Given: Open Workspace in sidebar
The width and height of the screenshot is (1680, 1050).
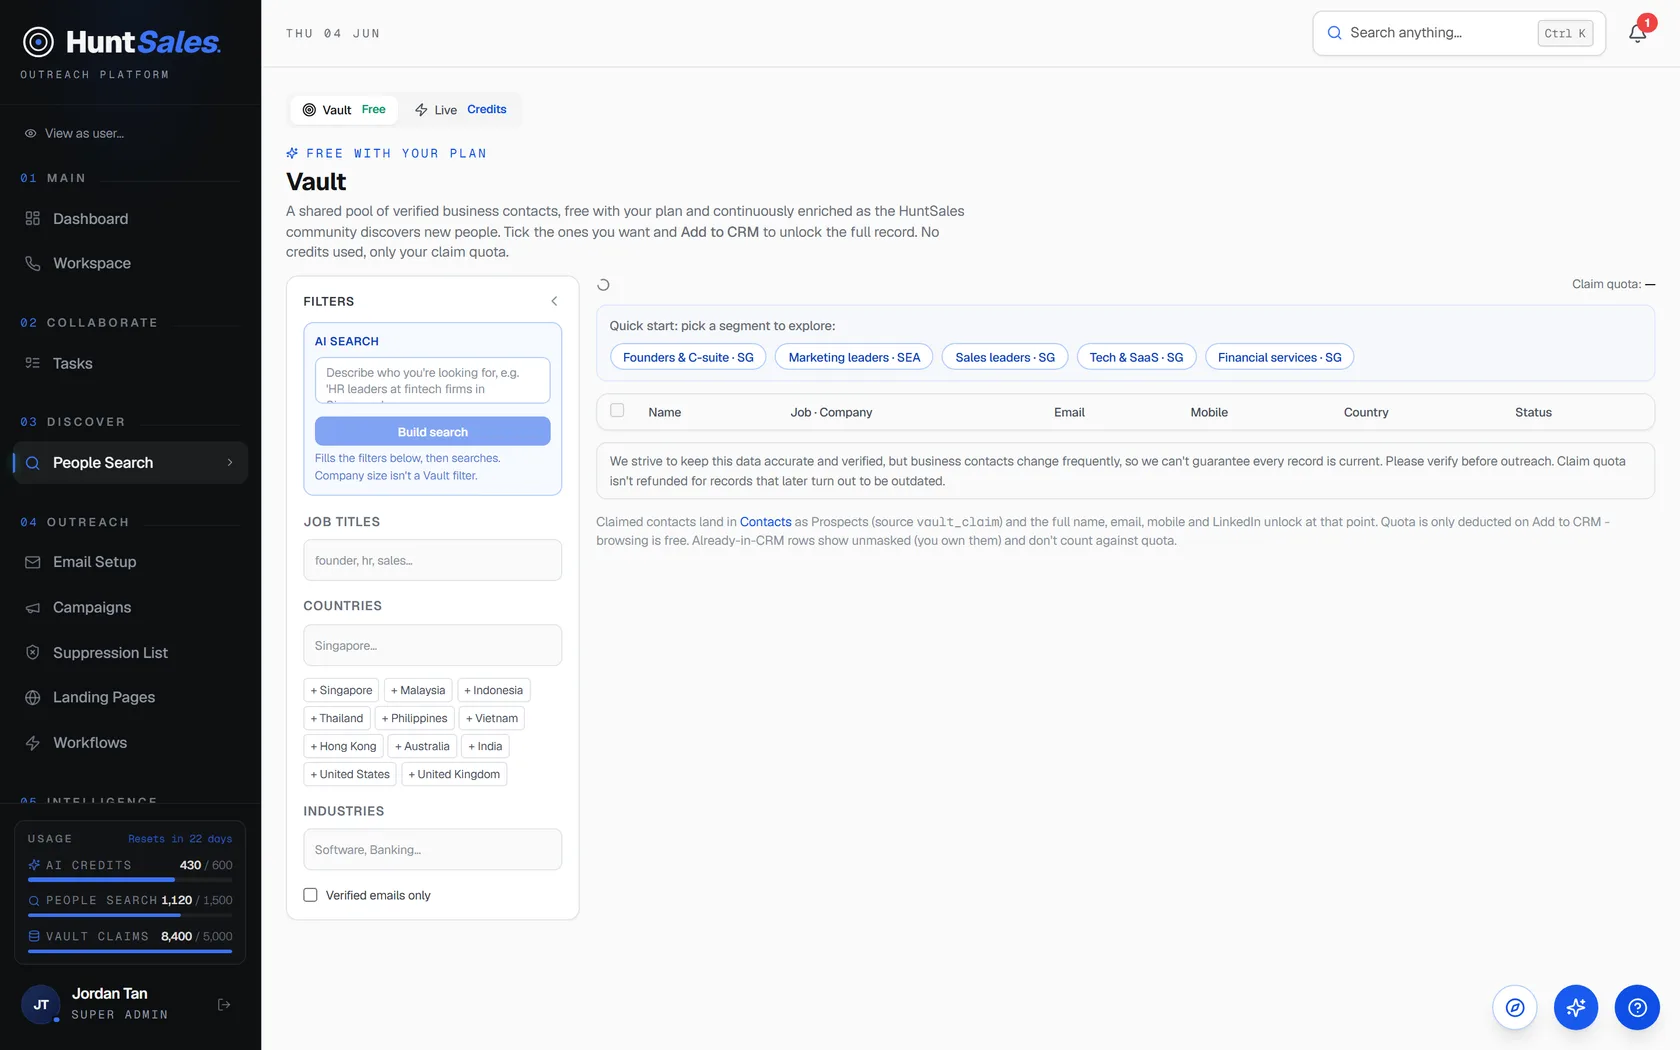Looking at the screenshot, I should tap(130, 263).
